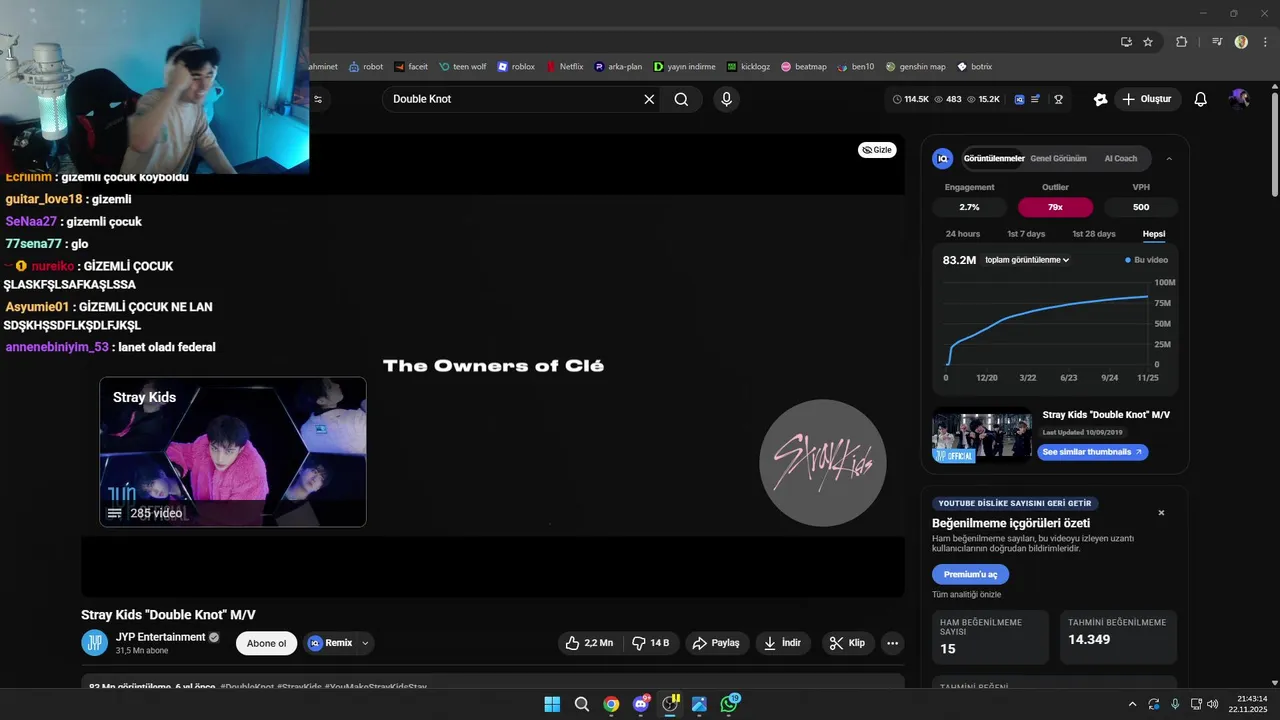Expand the Remix dropdown arrow
This screenshot has height=720, width=1280.
[365, 643]
